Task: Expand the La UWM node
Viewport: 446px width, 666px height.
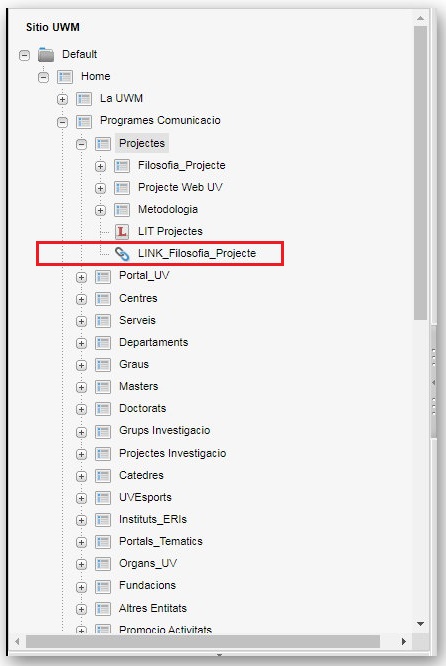Action: [62, 99]
